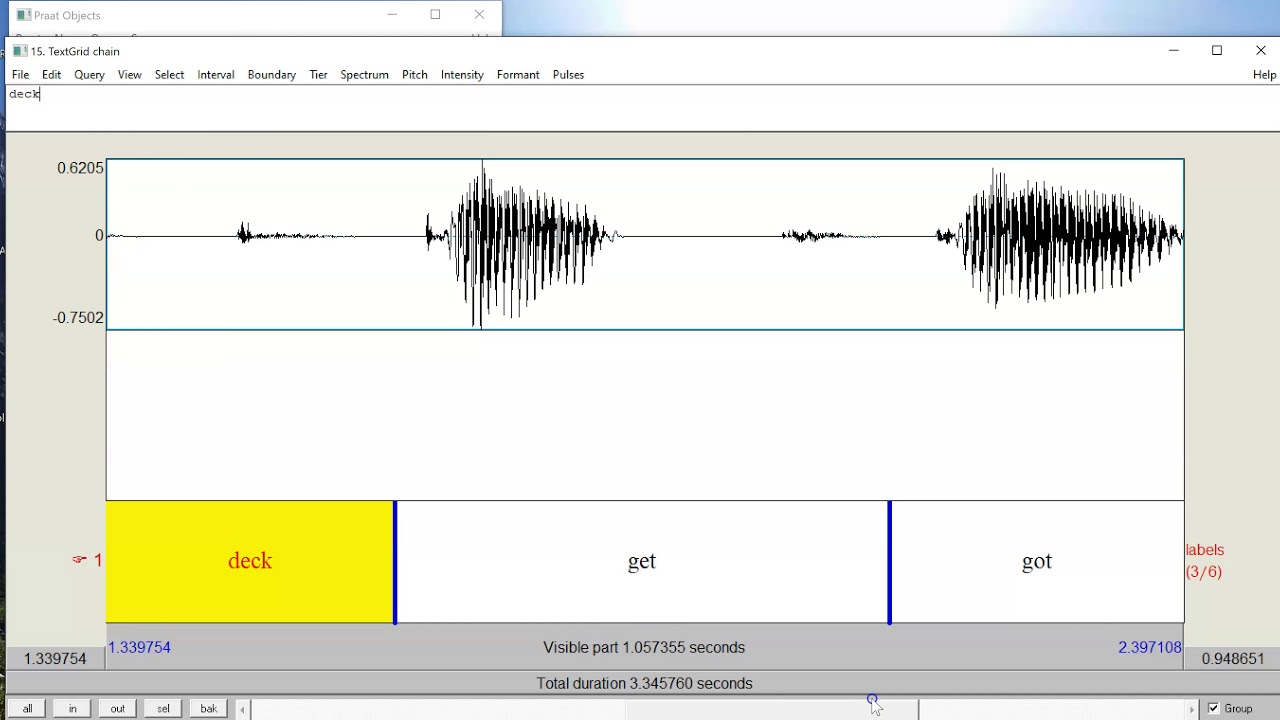This screenshot has width=1280, height=720.
Task: Click the 'in' zoom button
Action: [72, 708]
